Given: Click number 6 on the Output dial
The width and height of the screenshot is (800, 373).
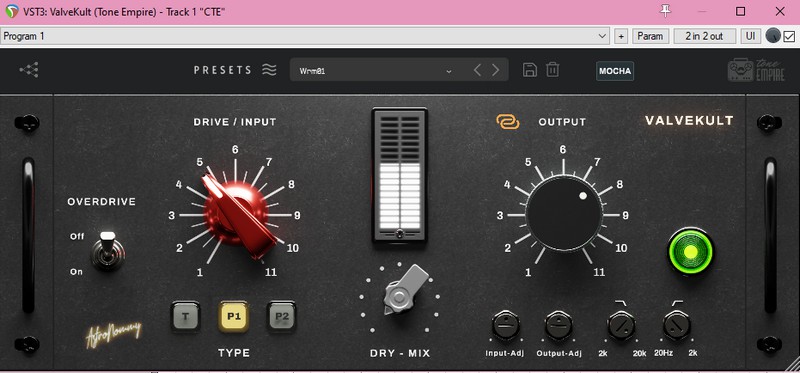Looking at the screenshot, I should click(x=563, y=150).
